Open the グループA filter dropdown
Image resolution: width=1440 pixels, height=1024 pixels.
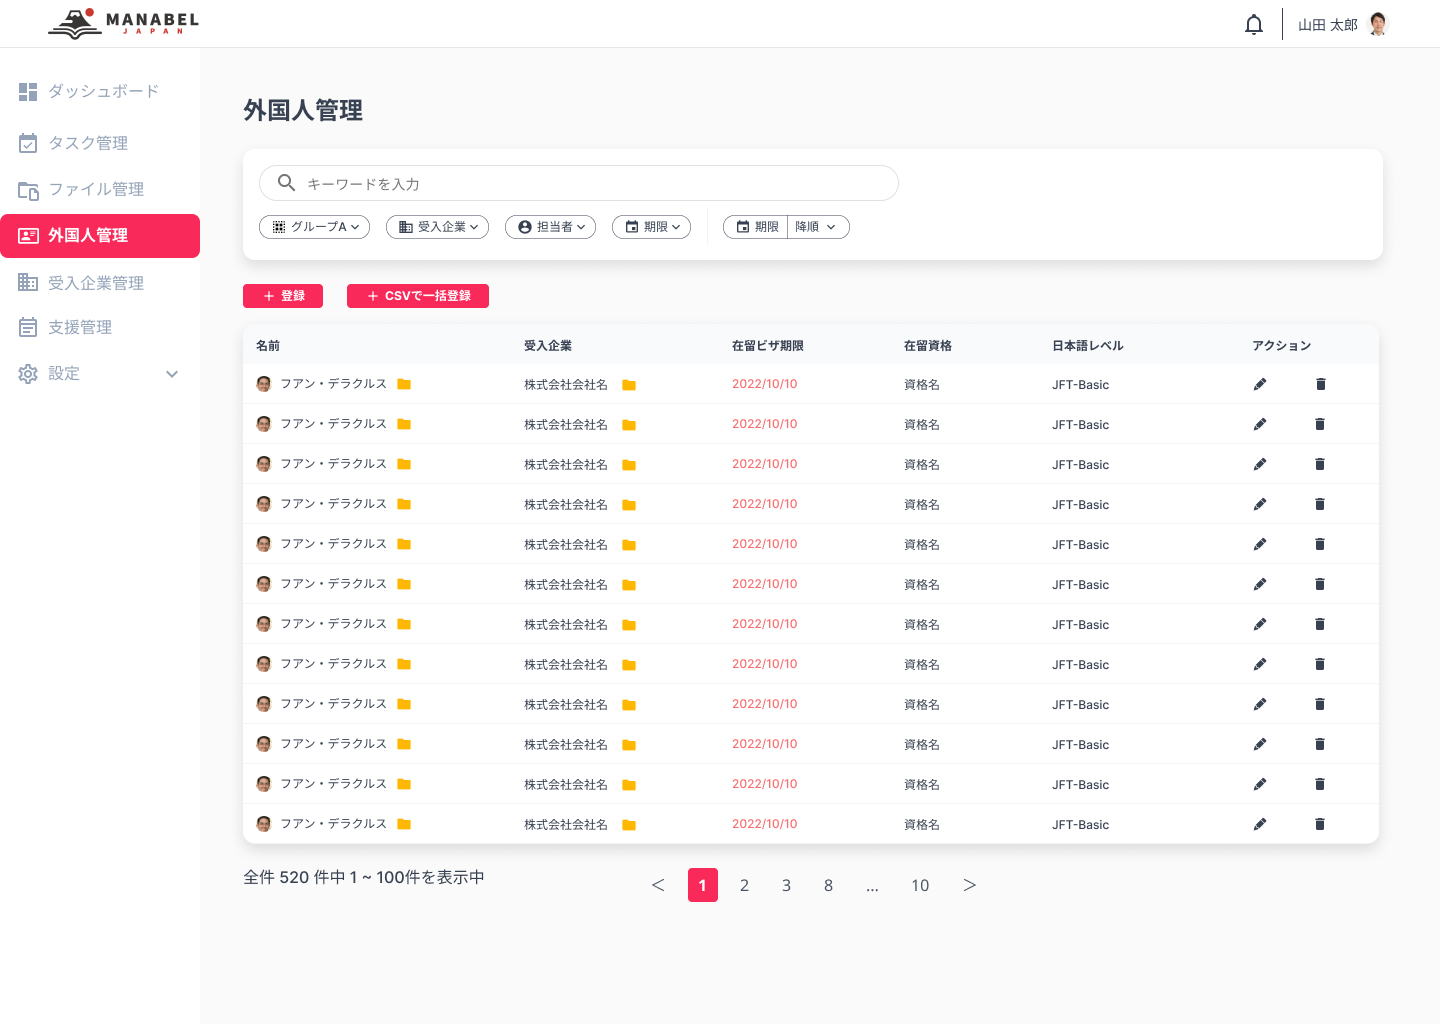click(314, 227)
